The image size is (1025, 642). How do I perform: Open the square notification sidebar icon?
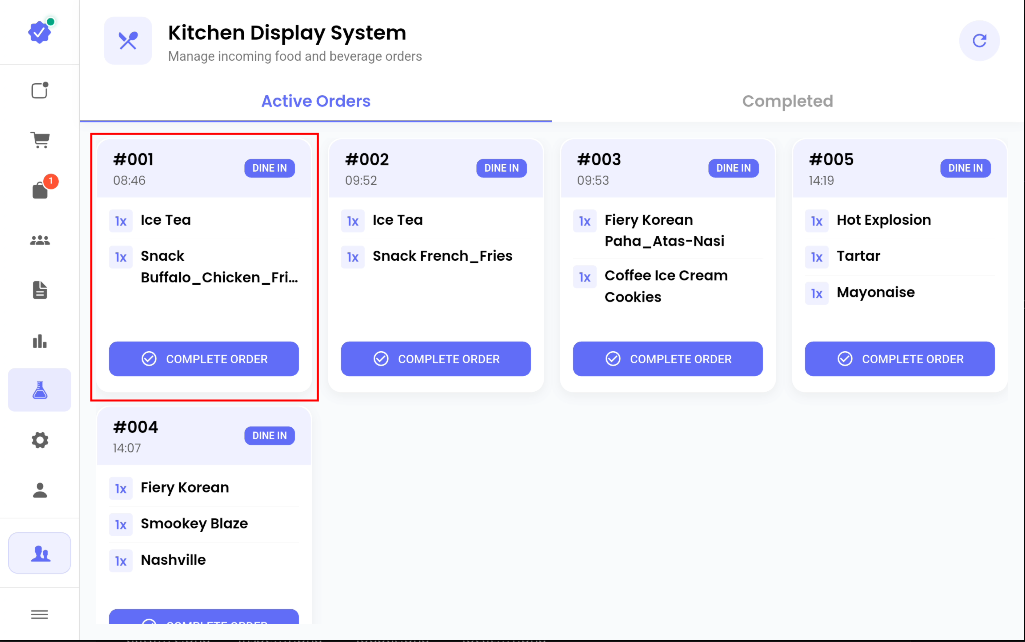[40, 90]
